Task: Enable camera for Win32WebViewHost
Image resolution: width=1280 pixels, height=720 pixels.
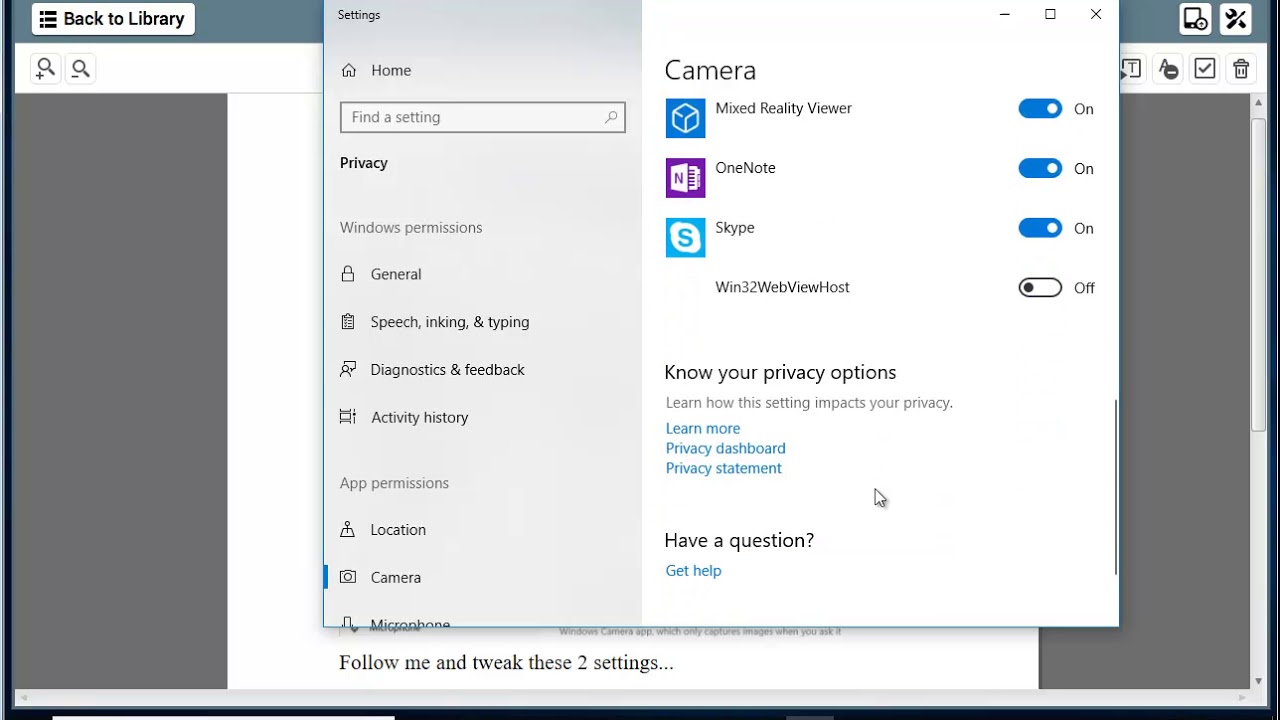Action: pos(1040,288)
